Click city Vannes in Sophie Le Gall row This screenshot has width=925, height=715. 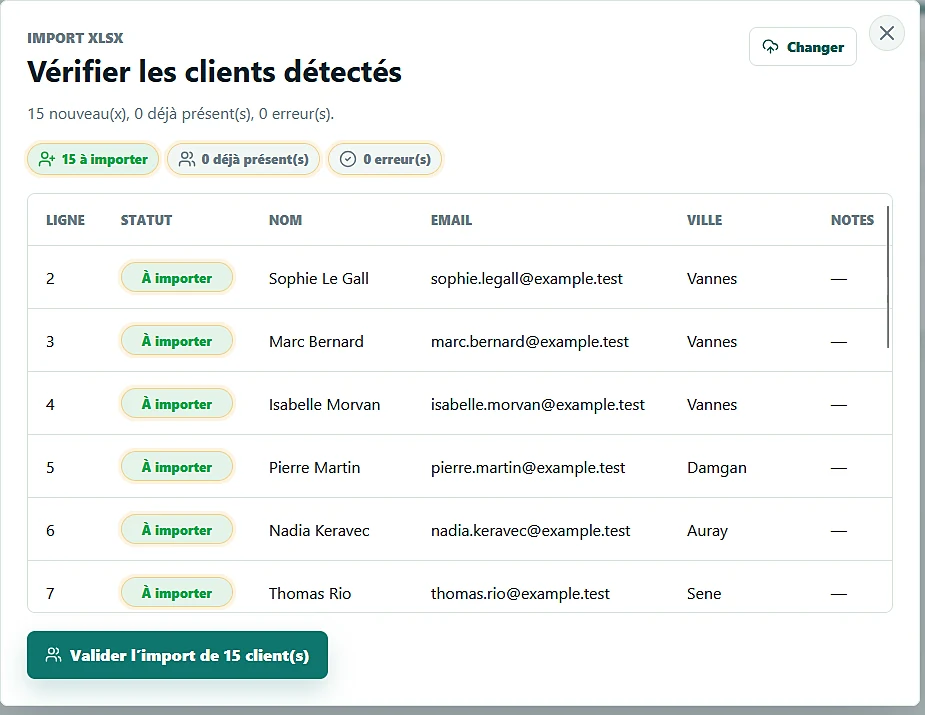coord(712,278)
